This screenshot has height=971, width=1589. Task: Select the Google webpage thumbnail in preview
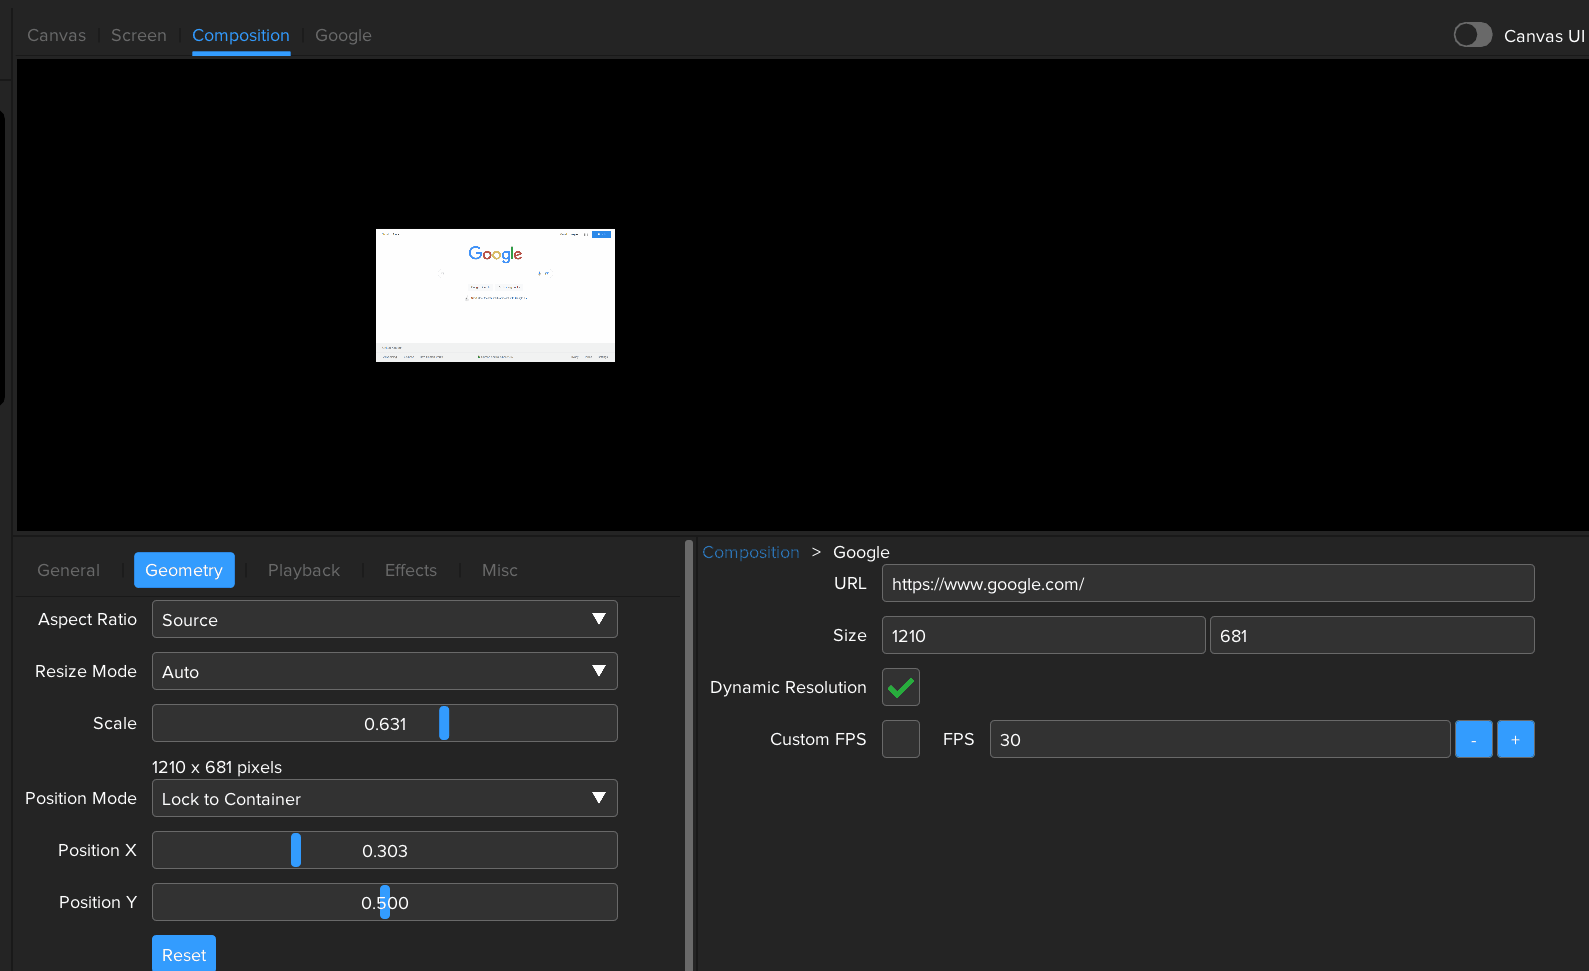point(495,295)
